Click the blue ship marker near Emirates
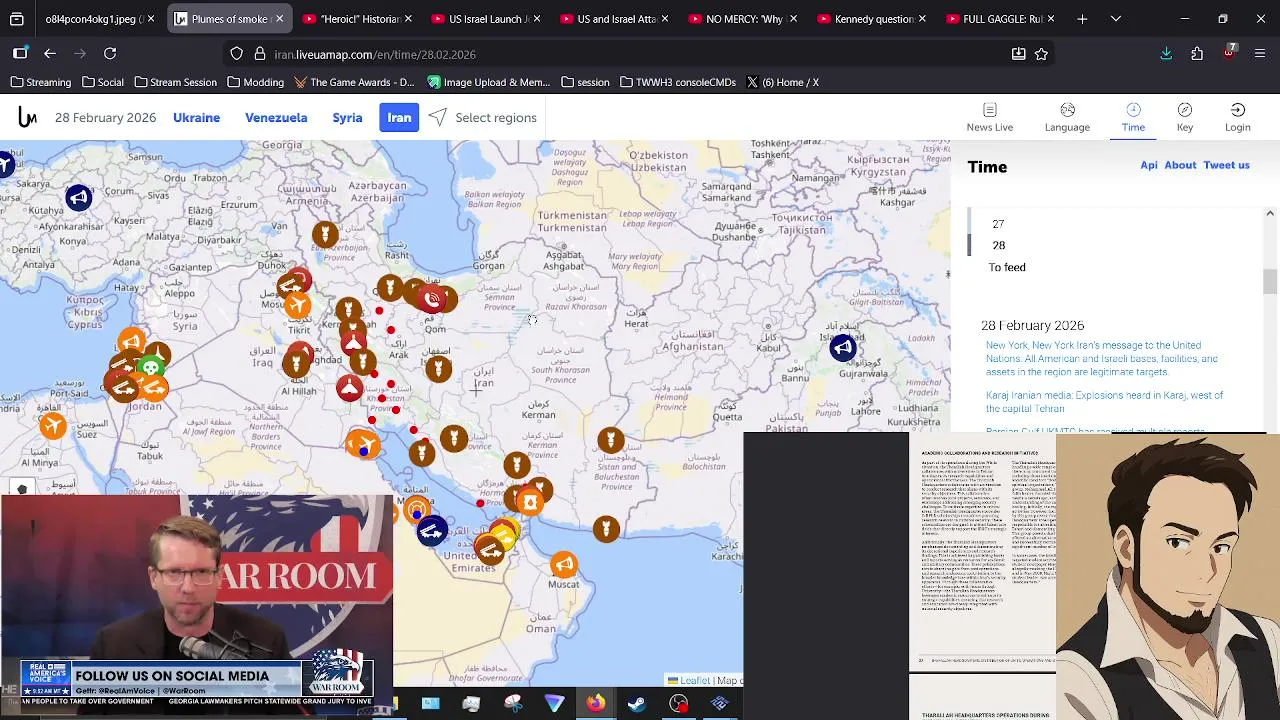 (x=431, y=531)
